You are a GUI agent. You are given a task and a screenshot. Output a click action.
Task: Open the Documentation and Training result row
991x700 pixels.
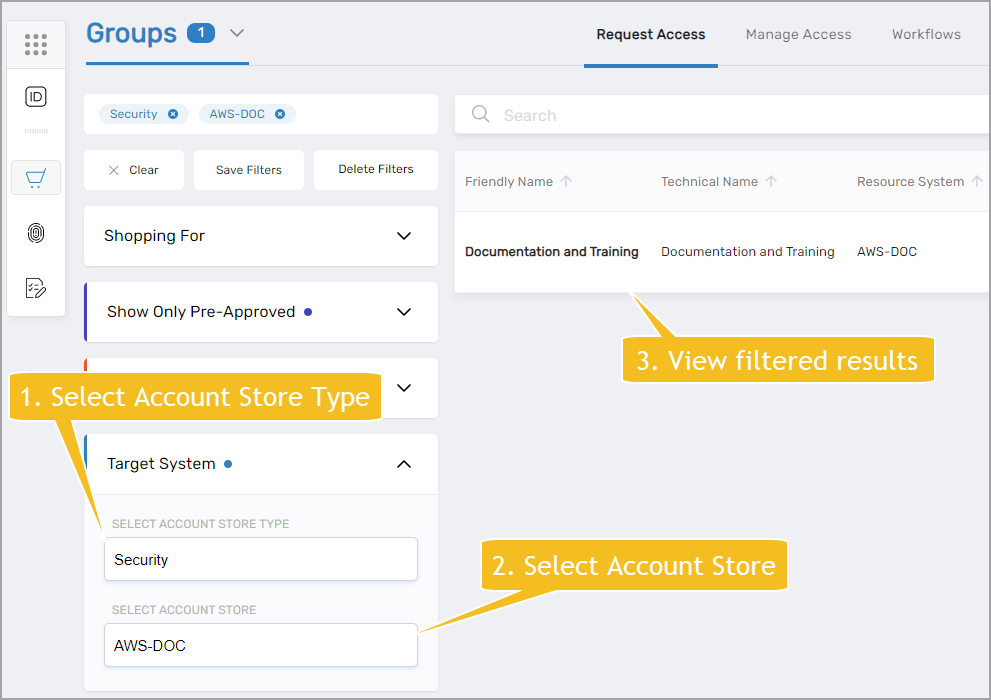point(552,252)
